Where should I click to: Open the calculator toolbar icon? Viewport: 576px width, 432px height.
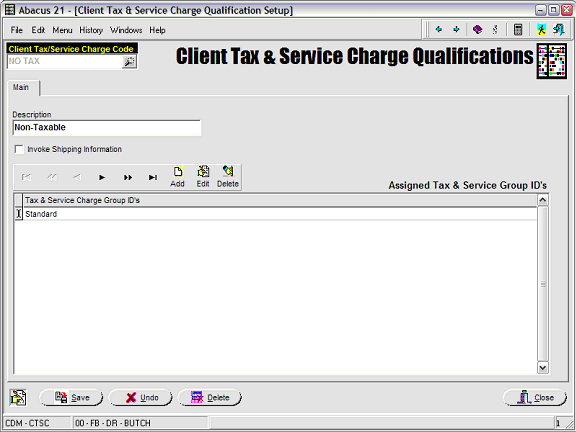[x=518, y=29]
